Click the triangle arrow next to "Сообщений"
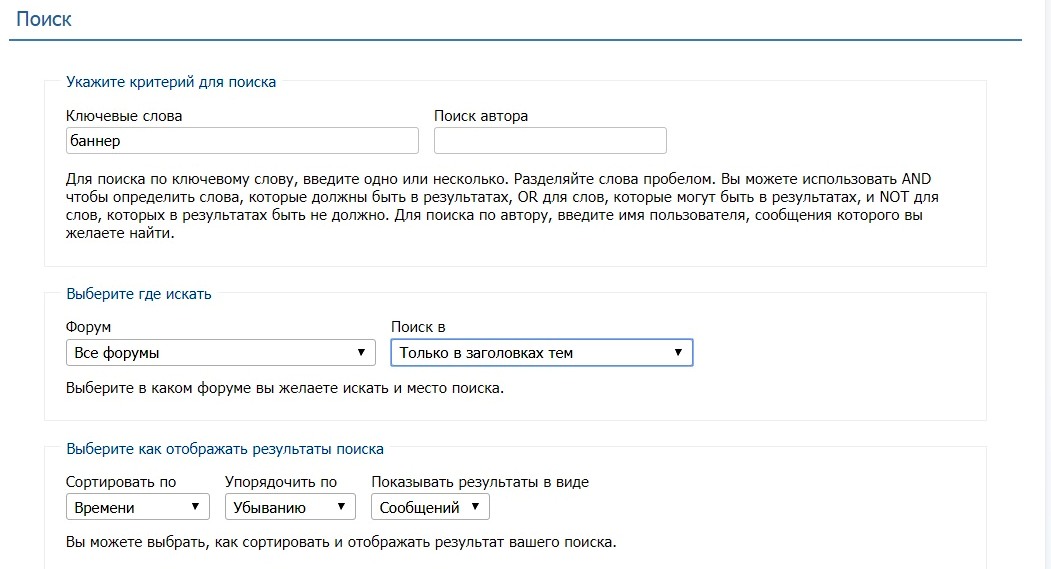The image size is (1051, 569). coord(475,507)
